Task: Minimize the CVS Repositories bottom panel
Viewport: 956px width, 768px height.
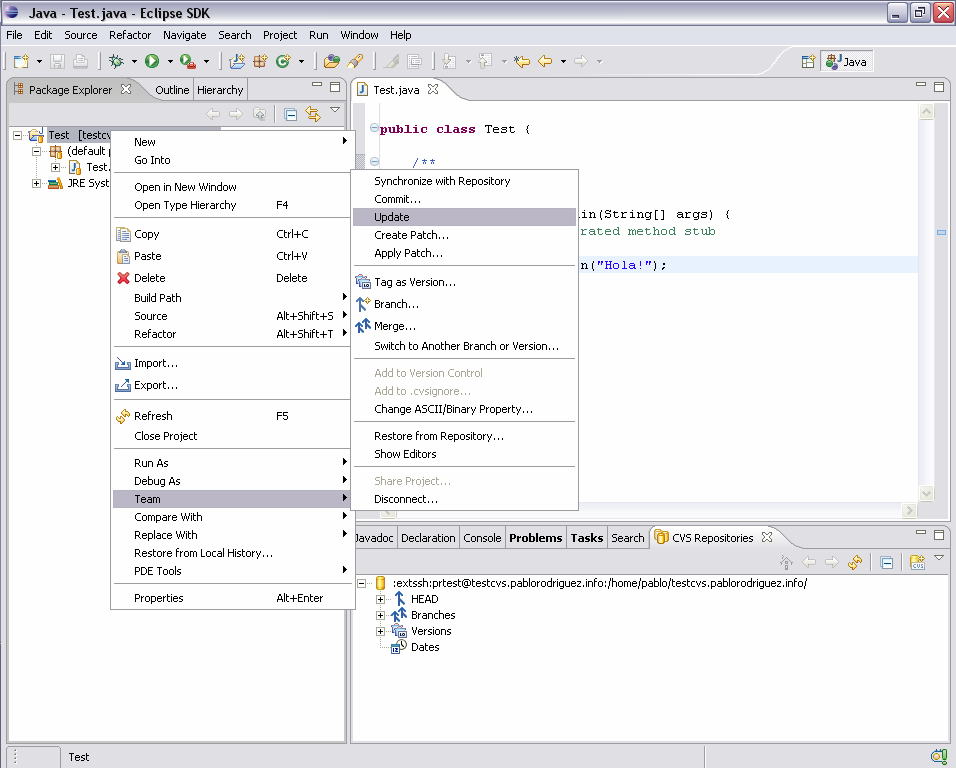Action: [x=921, y=533]
